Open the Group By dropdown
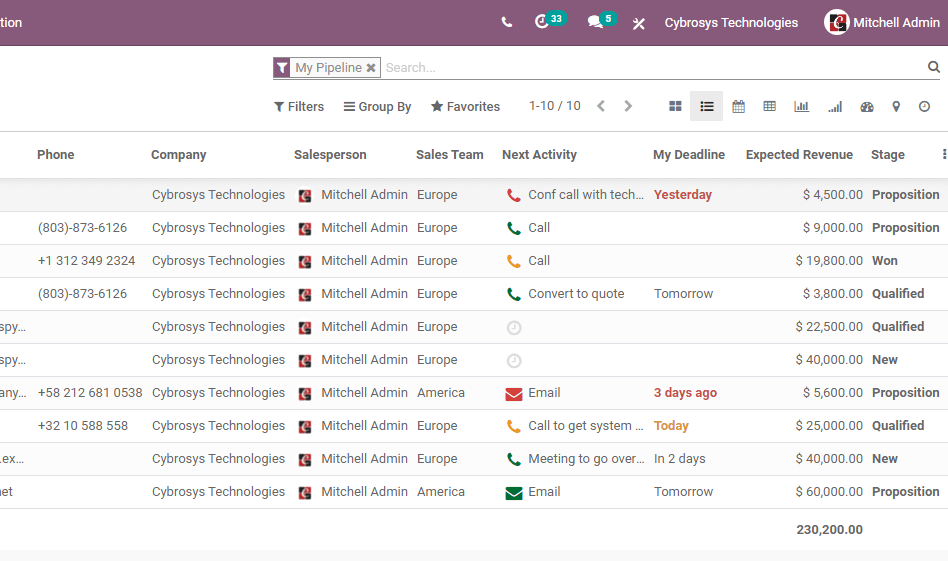 pyautogui.click(x=377, y=106)
